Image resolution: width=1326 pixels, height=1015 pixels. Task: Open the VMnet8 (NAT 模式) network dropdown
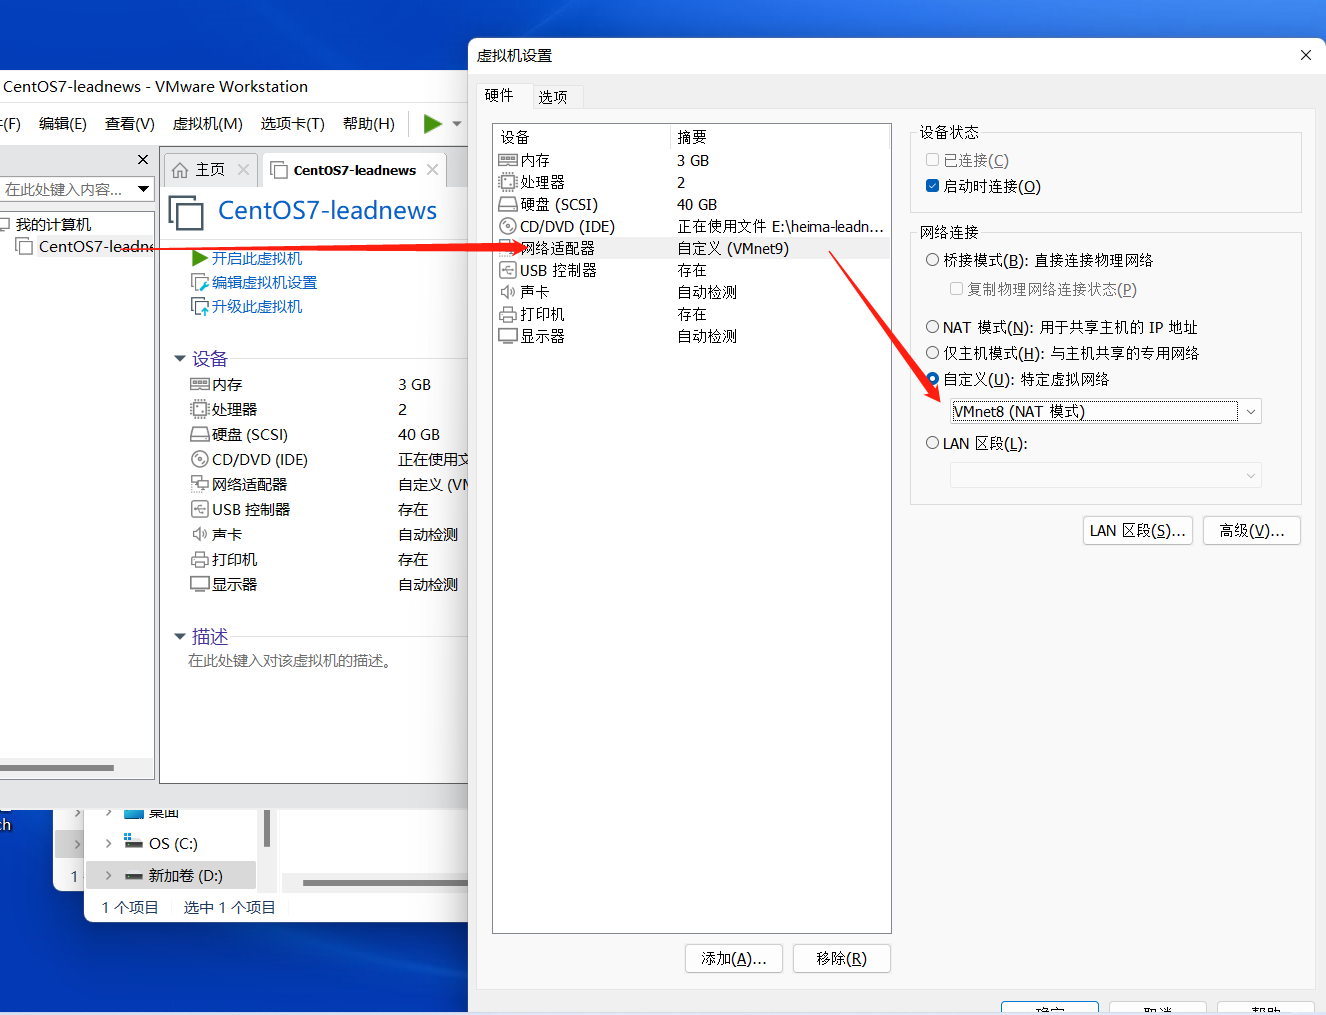click(x=1105, y=411)
